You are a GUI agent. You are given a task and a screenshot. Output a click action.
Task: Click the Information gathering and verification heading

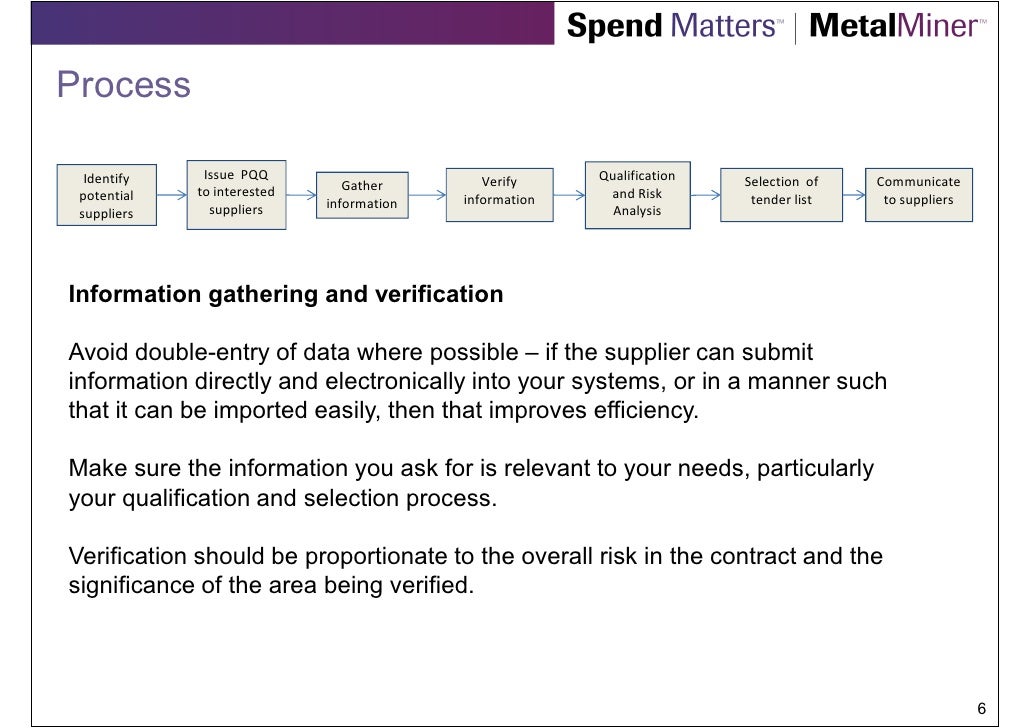[286, 294]
